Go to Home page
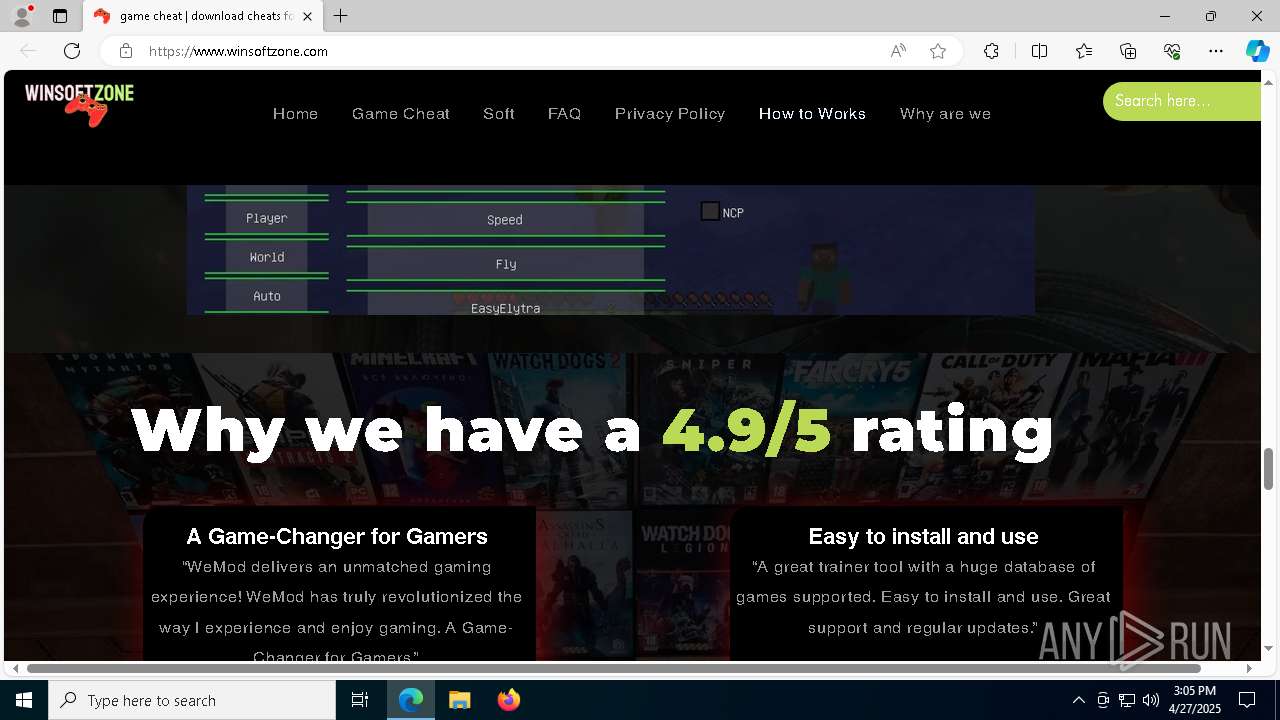This screenshot has width=1280, height=720. (x=295, y=114)
